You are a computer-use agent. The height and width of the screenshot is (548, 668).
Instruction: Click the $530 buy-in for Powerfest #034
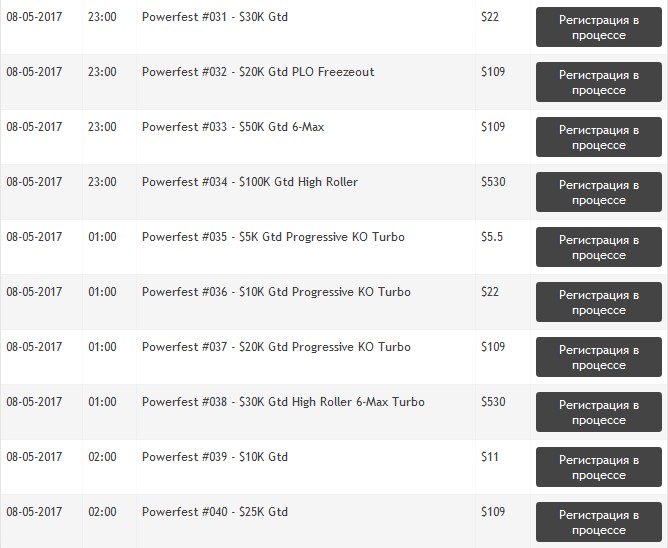pos(493,182)
